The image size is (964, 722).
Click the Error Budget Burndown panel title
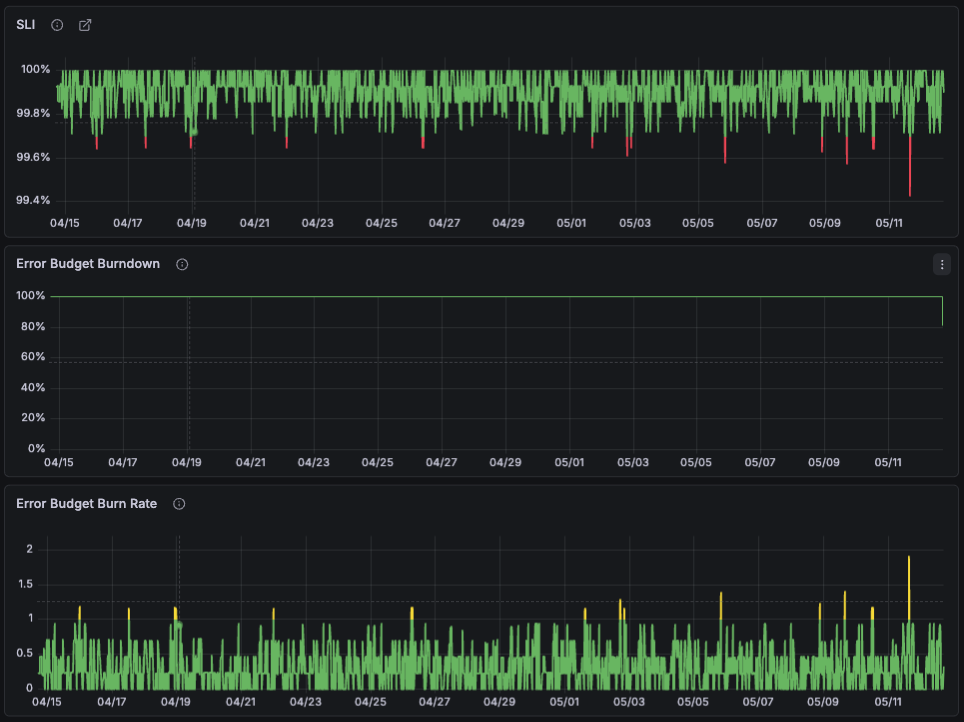(x=88, y=264)
